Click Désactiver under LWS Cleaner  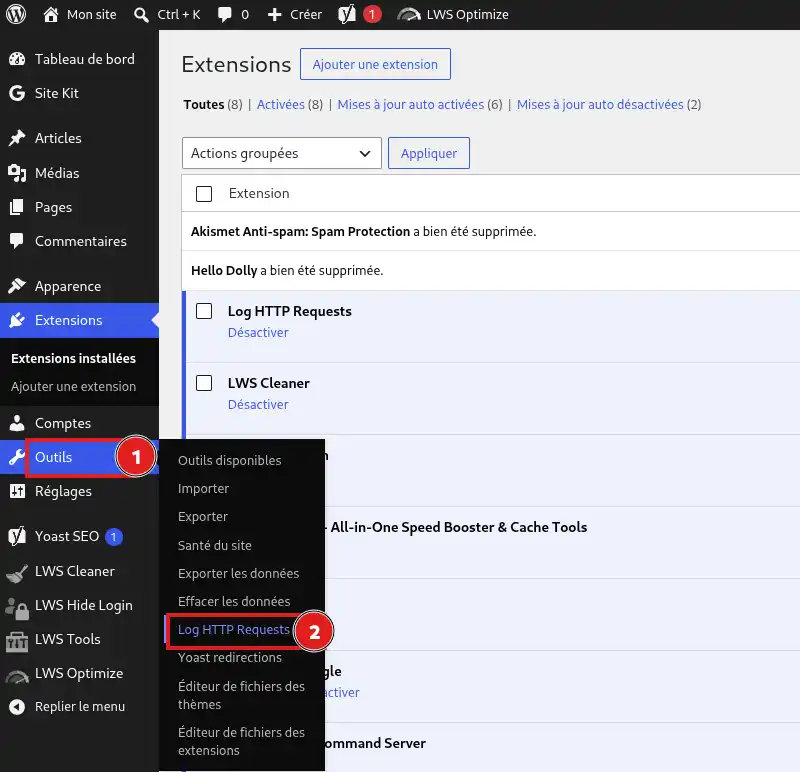coord(258,405)
